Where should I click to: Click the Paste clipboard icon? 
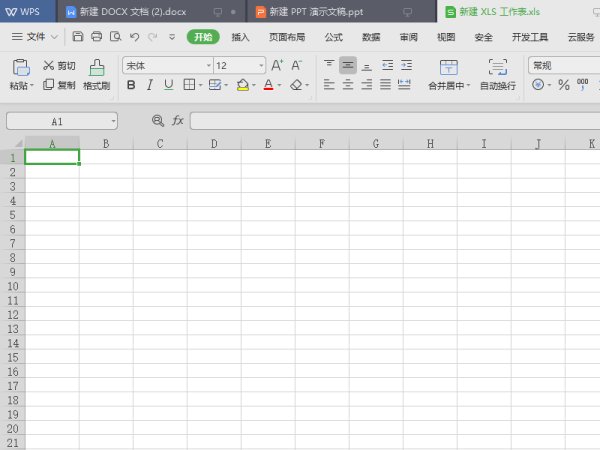tap(21, 67)
